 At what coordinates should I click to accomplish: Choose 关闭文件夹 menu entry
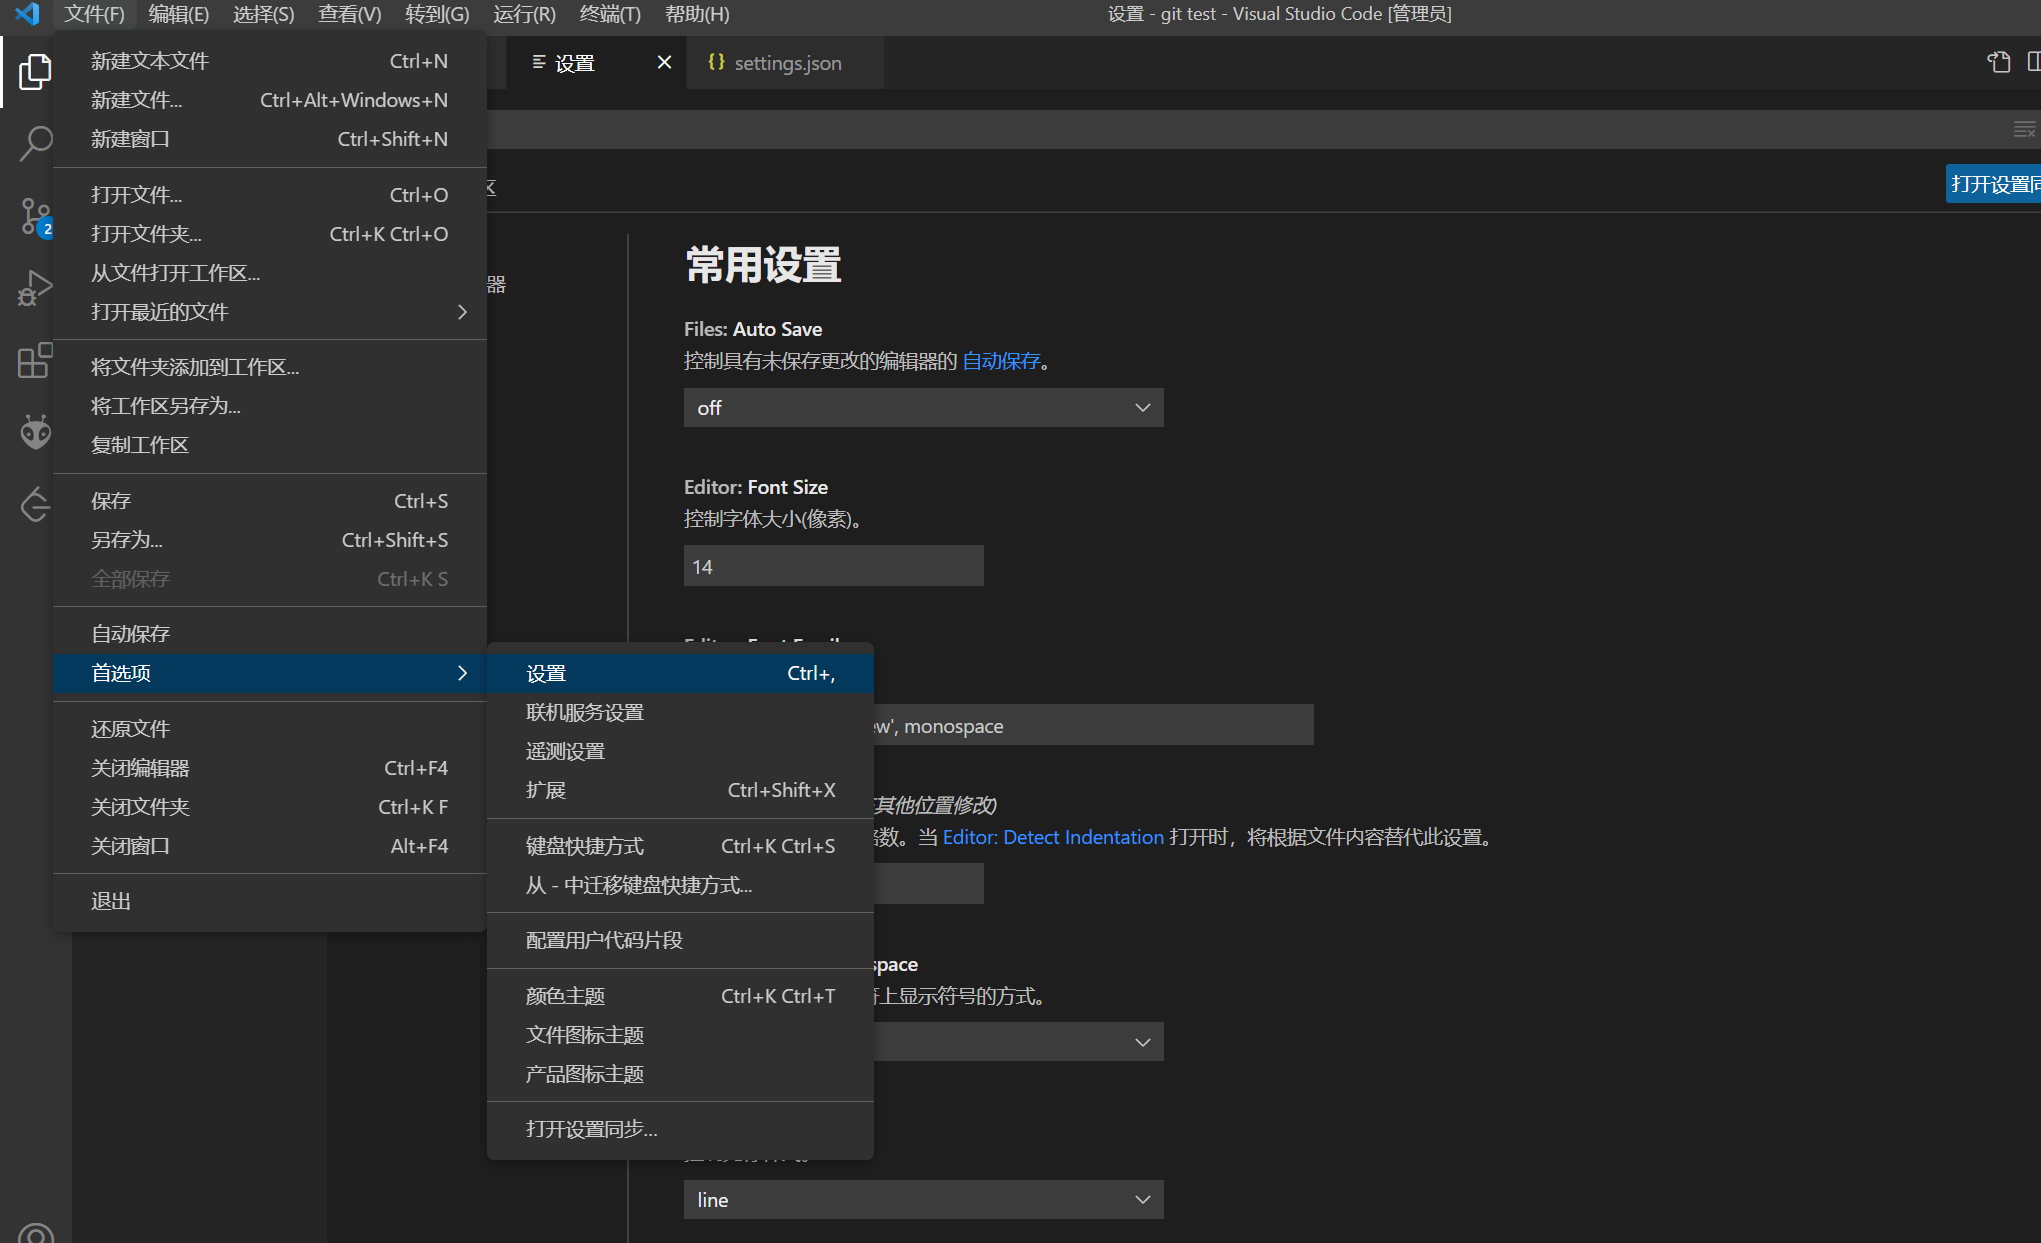click(270, 807)
